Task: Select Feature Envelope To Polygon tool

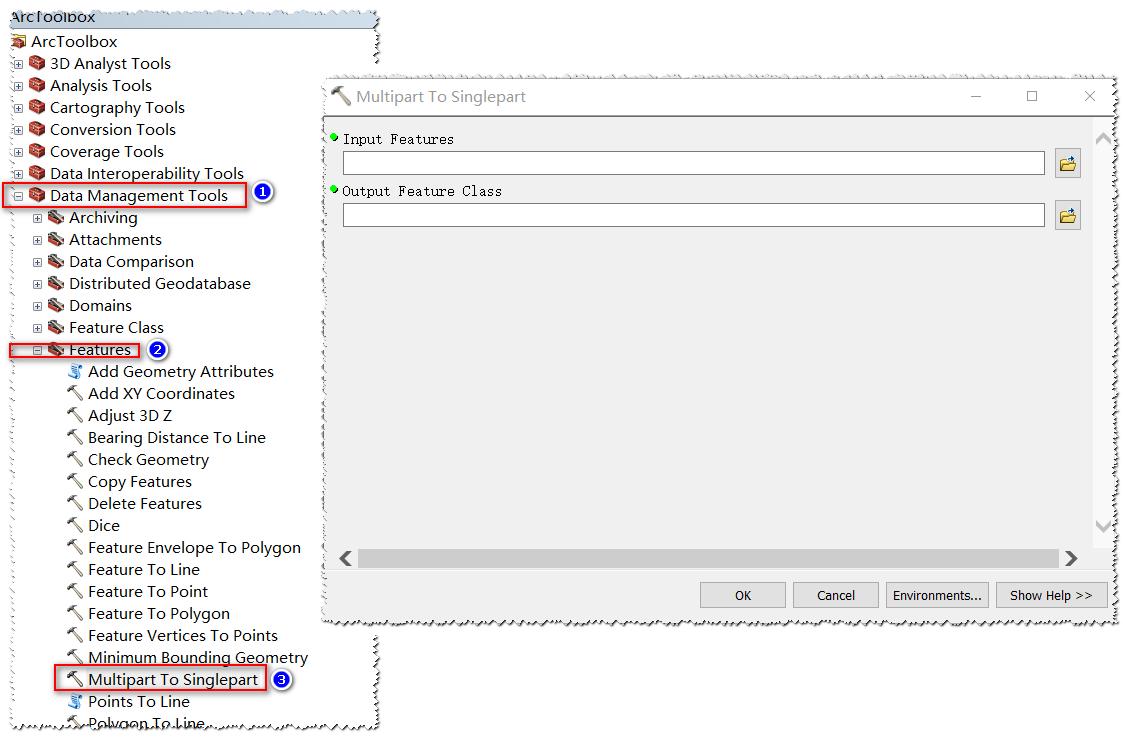Action: click(x=194, y=548)
